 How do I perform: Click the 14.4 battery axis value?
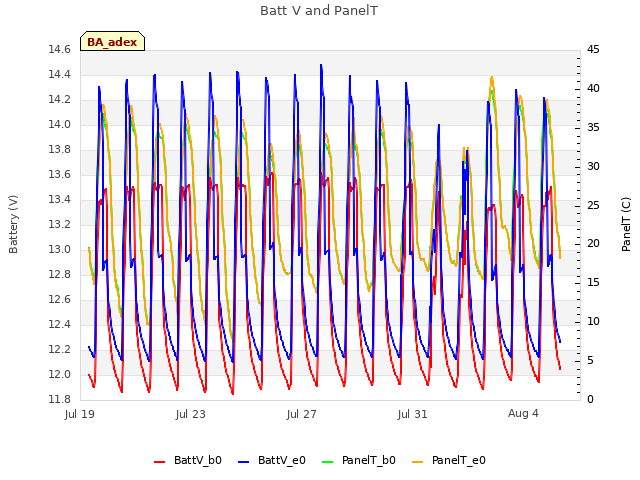[60, 75]
